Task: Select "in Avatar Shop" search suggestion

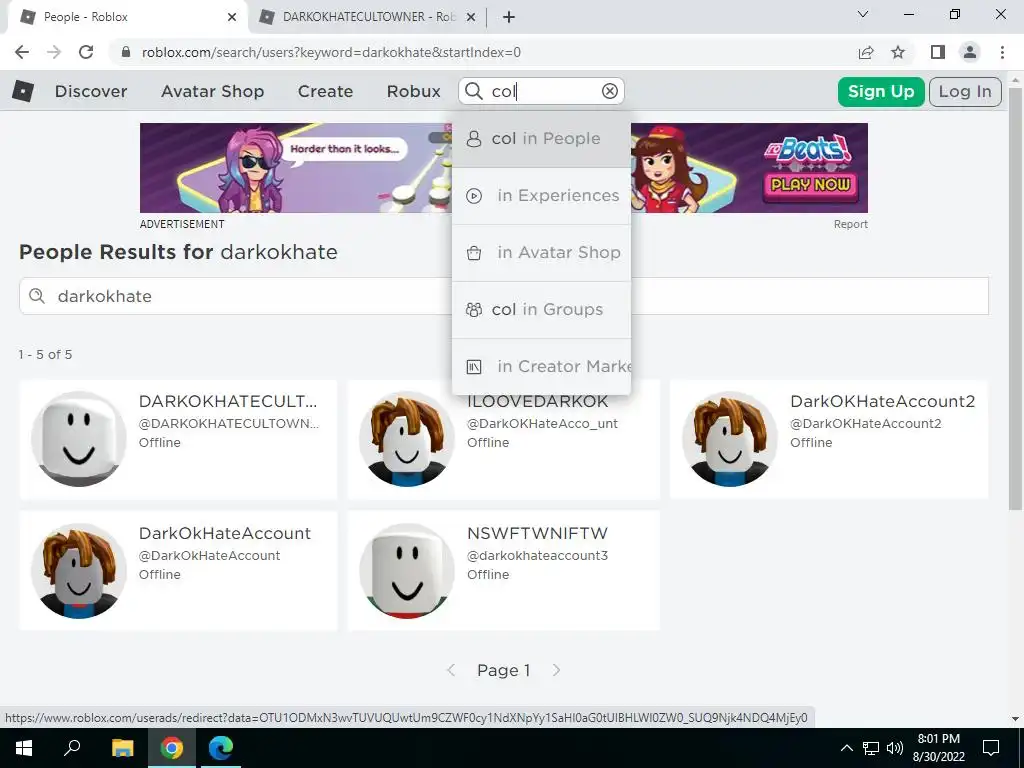Action: 541,253
